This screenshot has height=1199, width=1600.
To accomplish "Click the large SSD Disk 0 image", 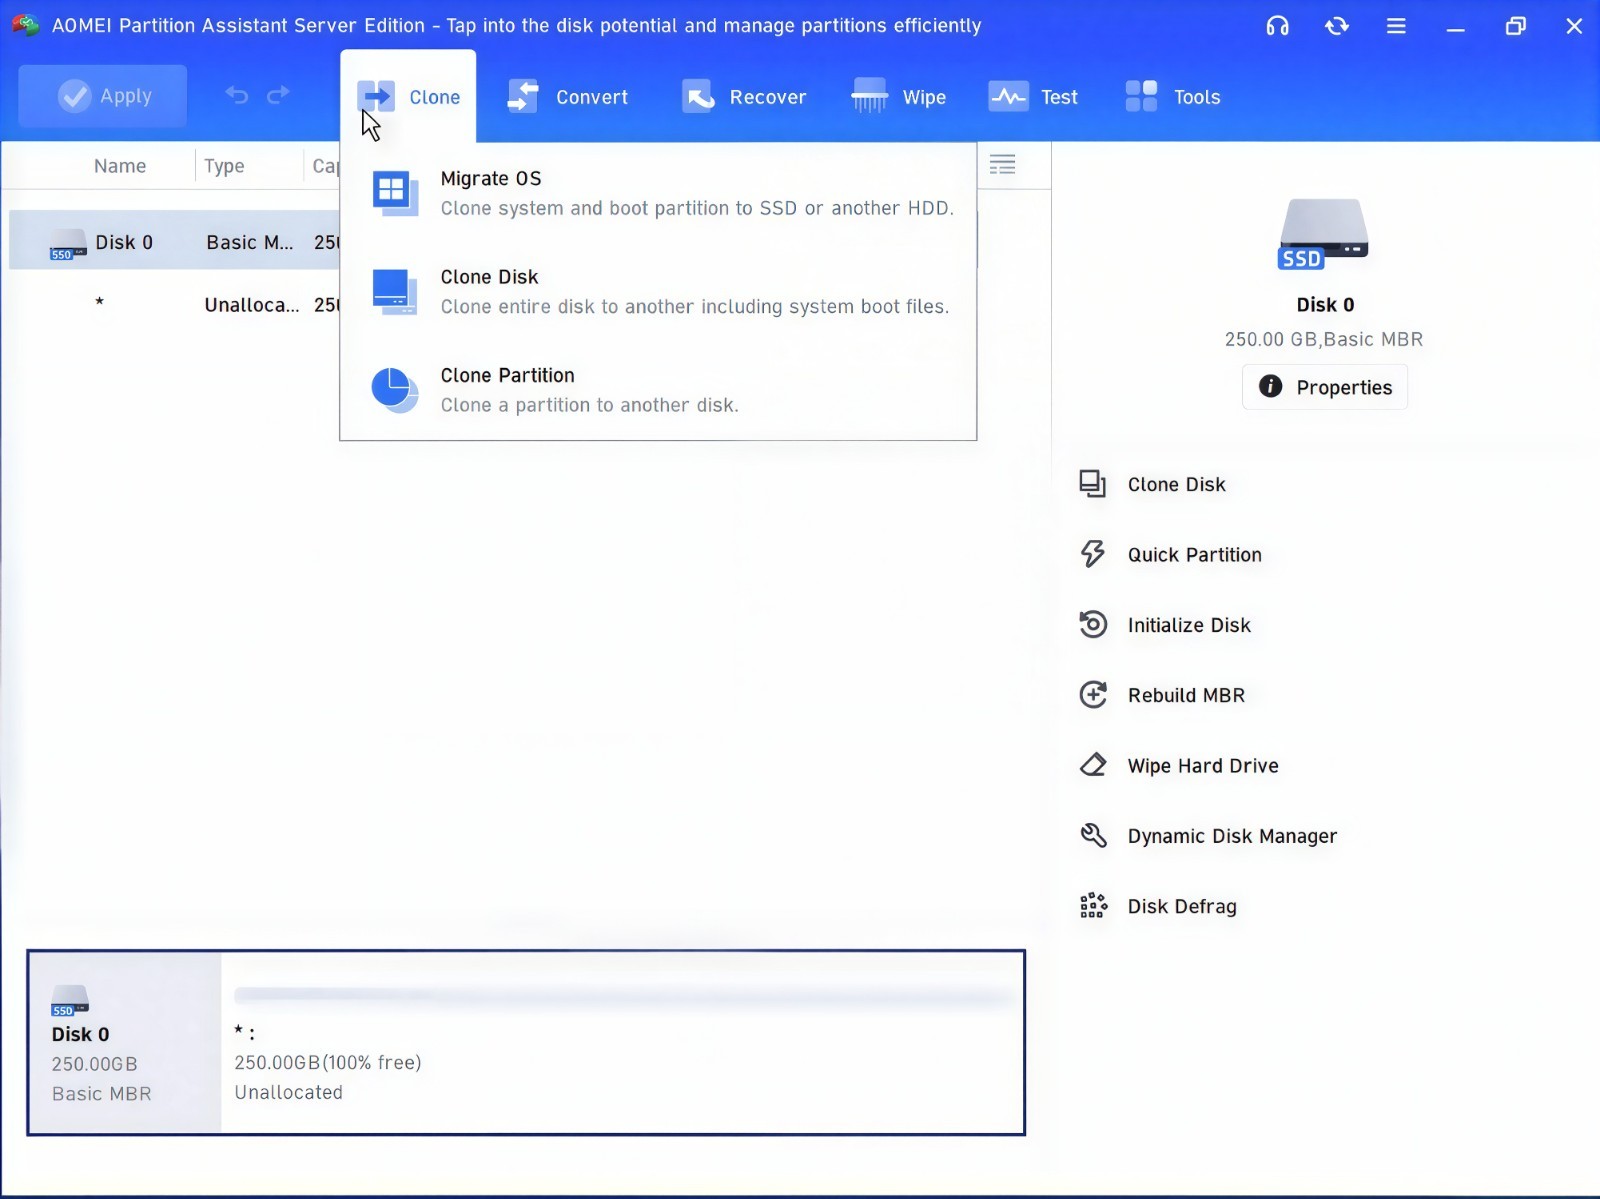I will (1324, 234).
